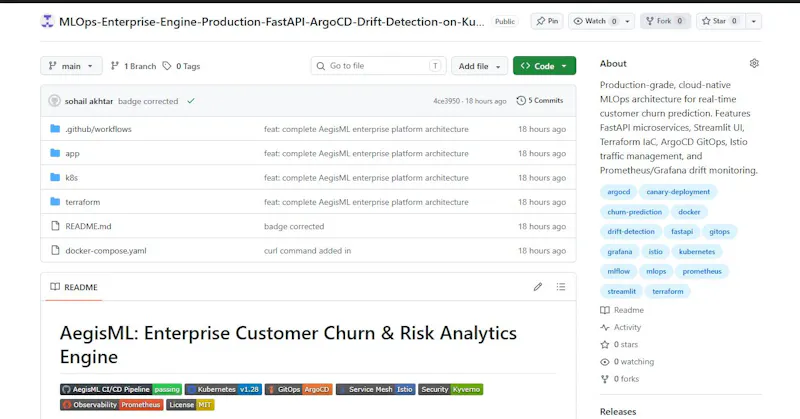The width and height of the screenshot is (800, 419).
Task: Open the green Code dropdown
Action: coord(544,66)
